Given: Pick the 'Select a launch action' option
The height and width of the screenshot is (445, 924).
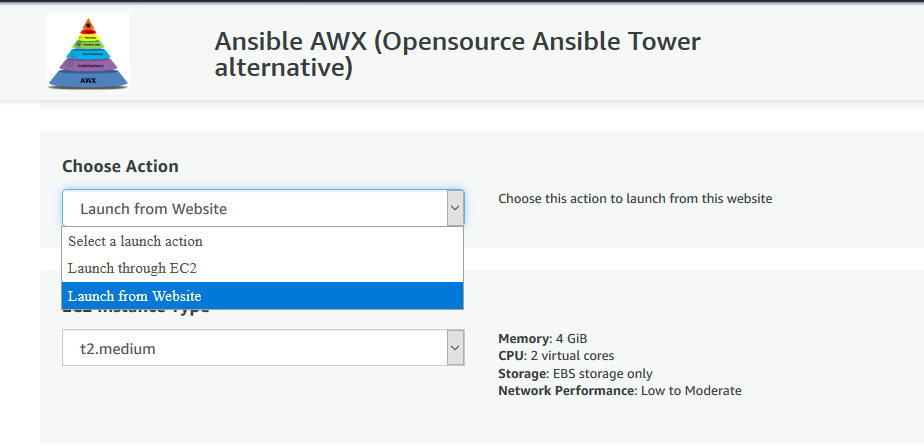Looking at the screenshot, I should pos(135,241).
